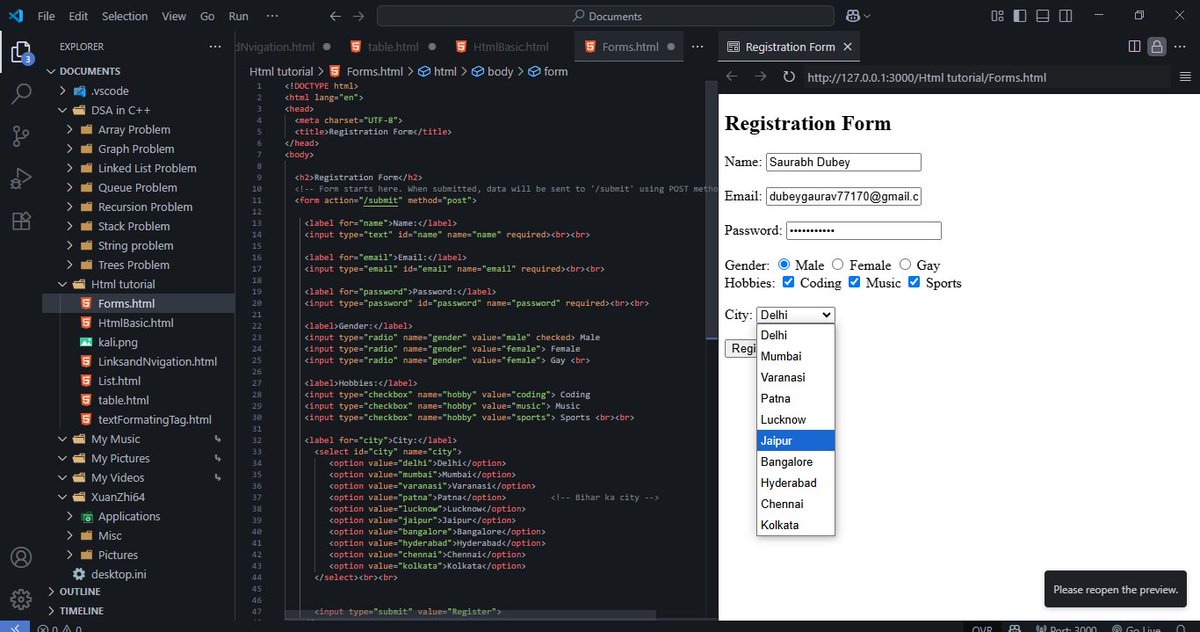Expand the OUTLINE section
Image resolution: width=1200 pixels, height=632 pixels.
click(x=137, y=591)
